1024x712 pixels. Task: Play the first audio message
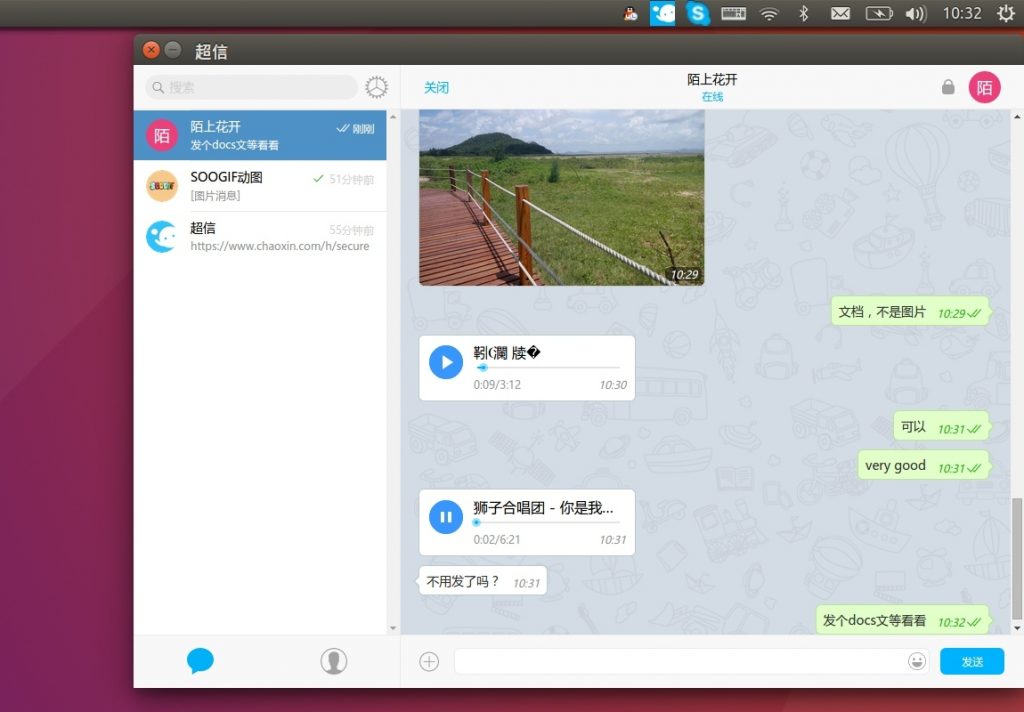click(446, 361)
